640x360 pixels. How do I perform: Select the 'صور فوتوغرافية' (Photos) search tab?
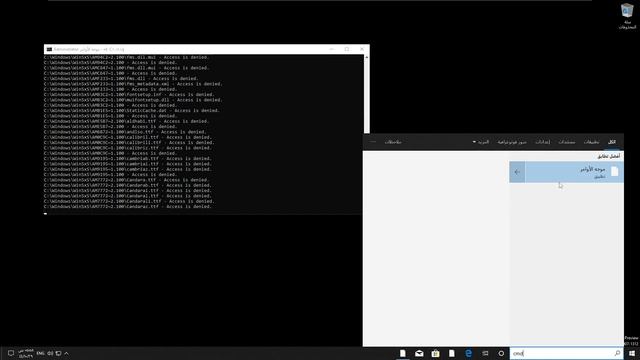coord(512,142)
